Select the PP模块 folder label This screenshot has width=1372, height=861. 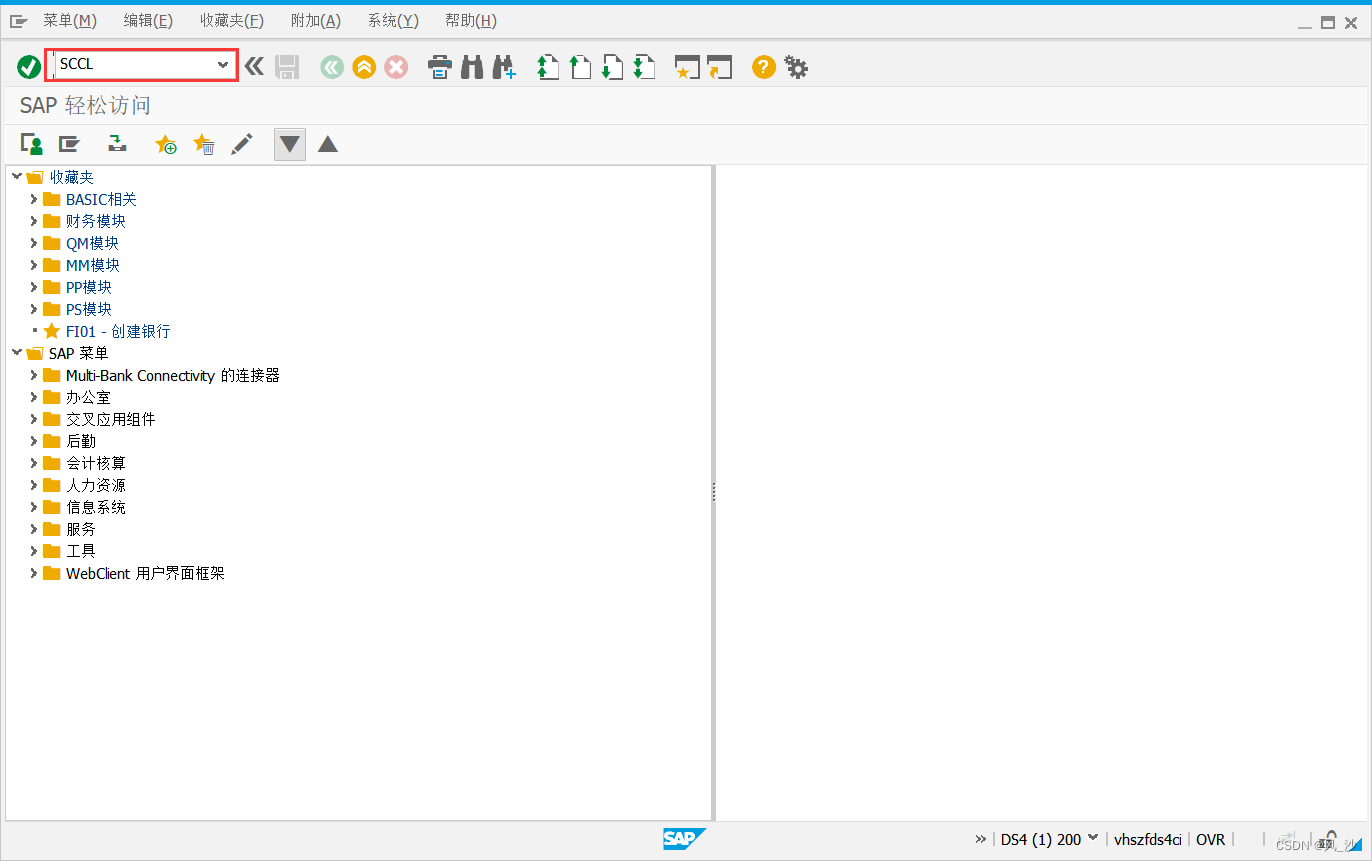pyautogui.click(x=89, y=287)
